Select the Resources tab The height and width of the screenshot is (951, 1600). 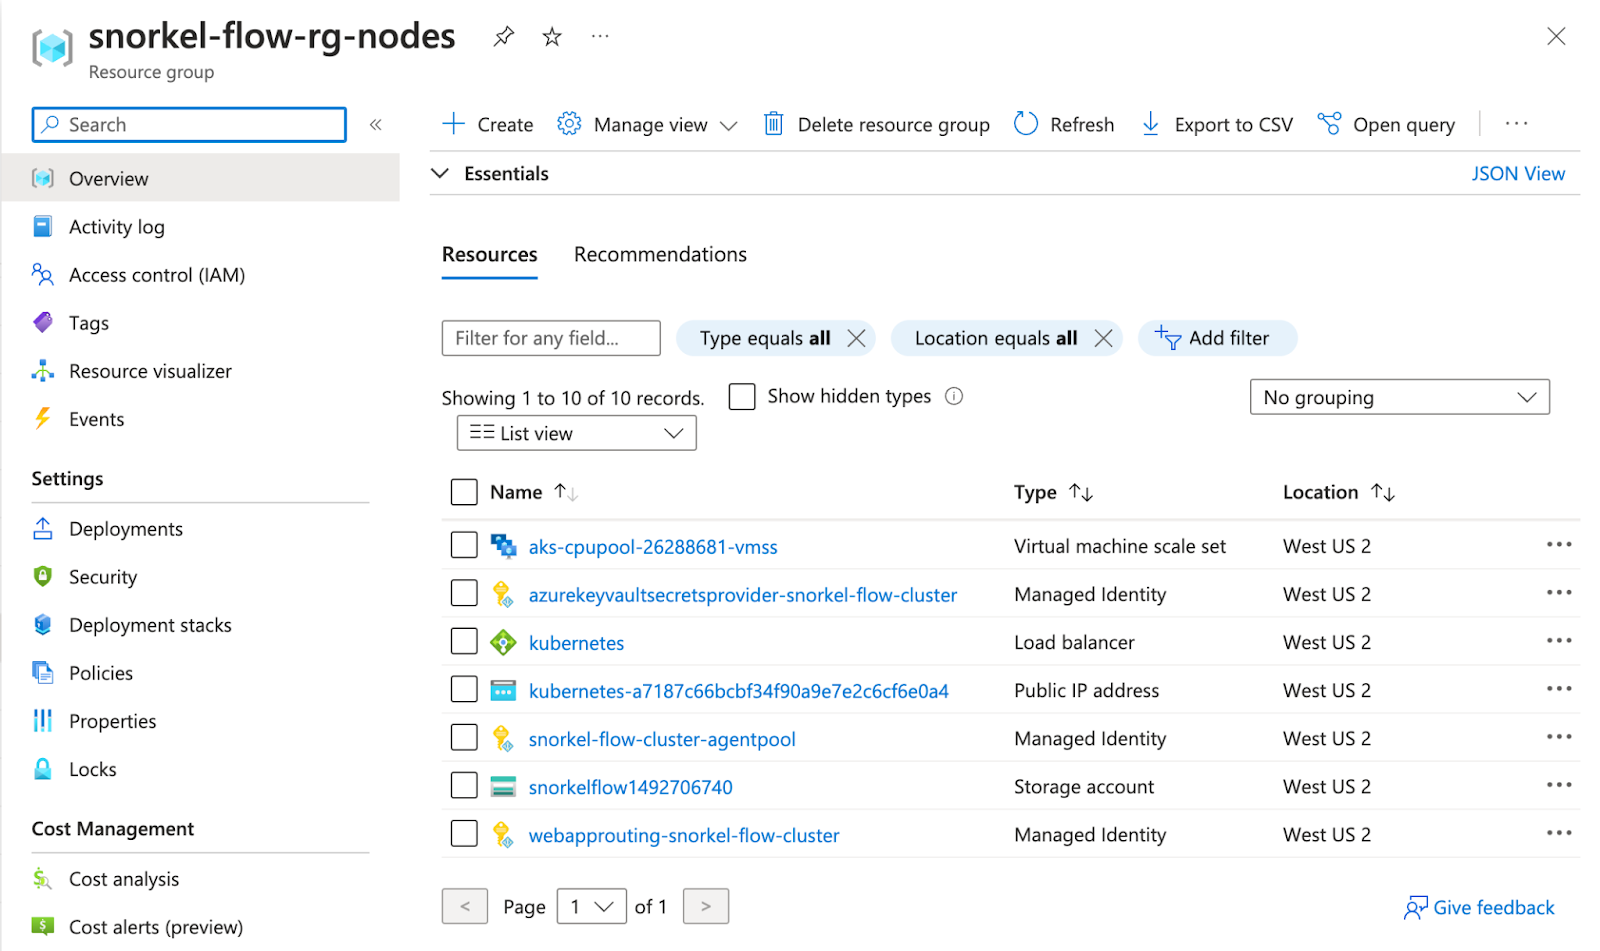click(490, 255)
